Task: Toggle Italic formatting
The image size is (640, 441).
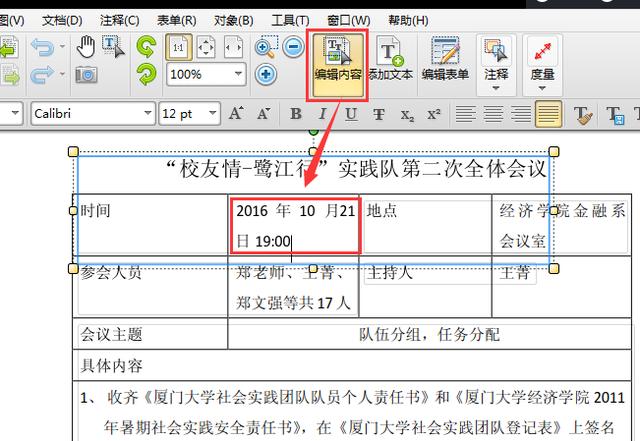Action: pos(323,114)
